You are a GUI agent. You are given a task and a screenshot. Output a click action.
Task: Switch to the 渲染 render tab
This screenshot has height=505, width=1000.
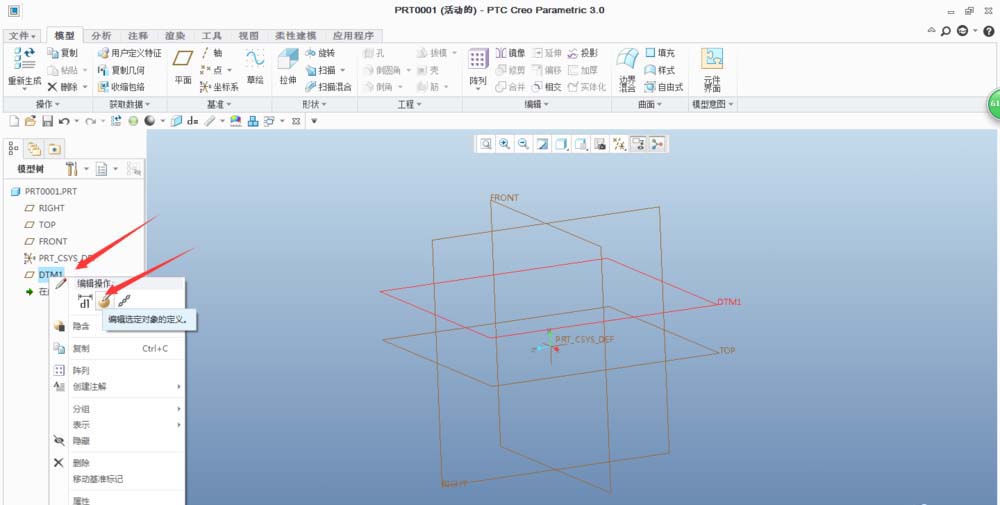[x=175, y=36]
